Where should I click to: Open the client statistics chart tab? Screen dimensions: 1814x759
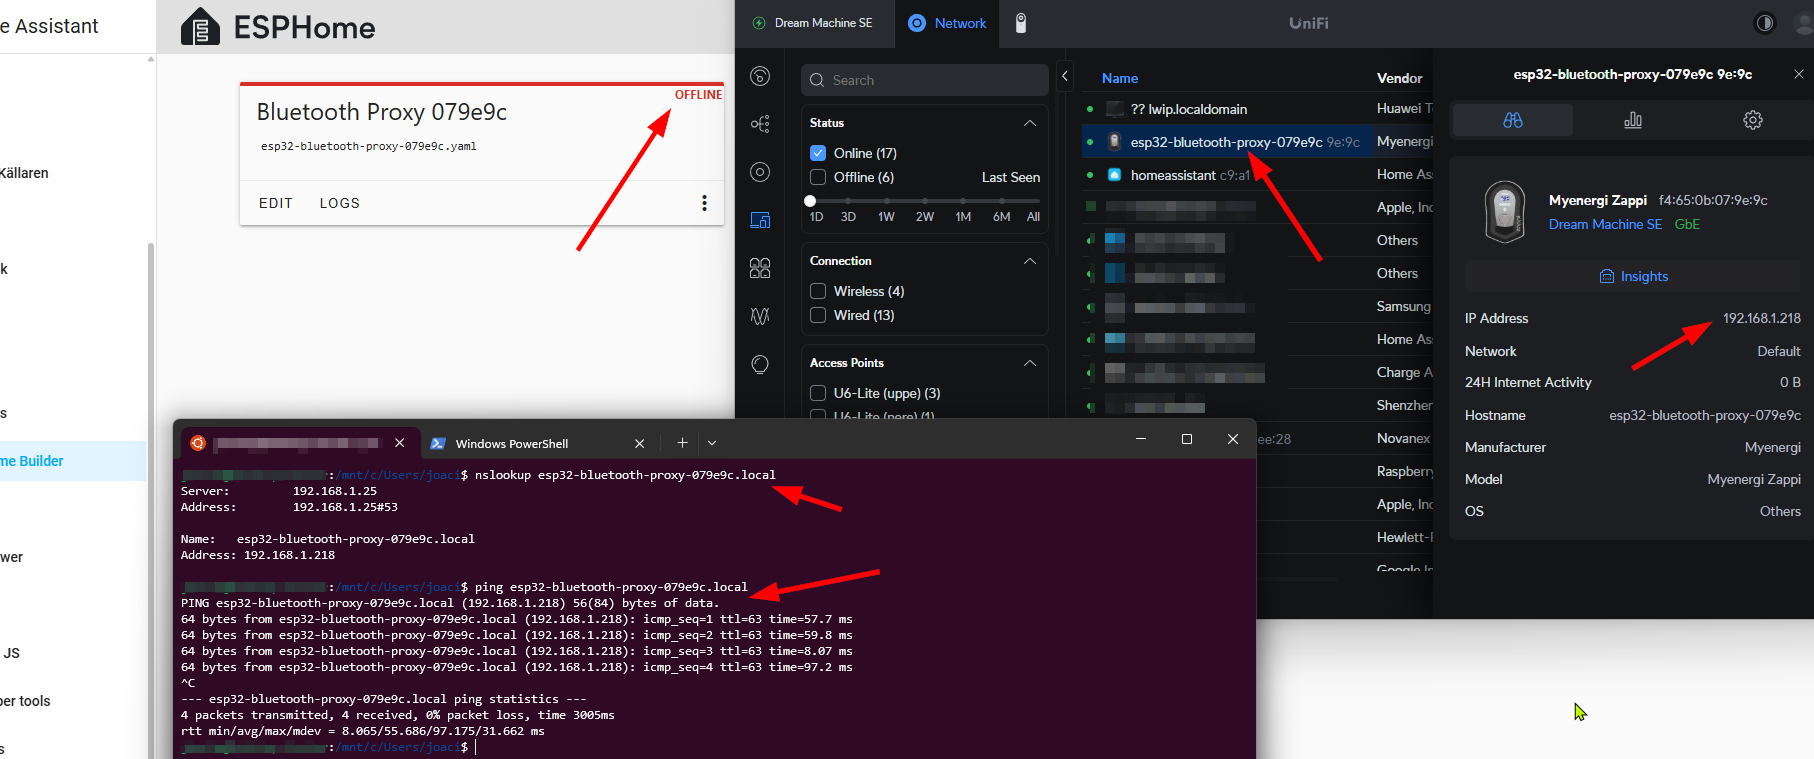point(1633,120)
